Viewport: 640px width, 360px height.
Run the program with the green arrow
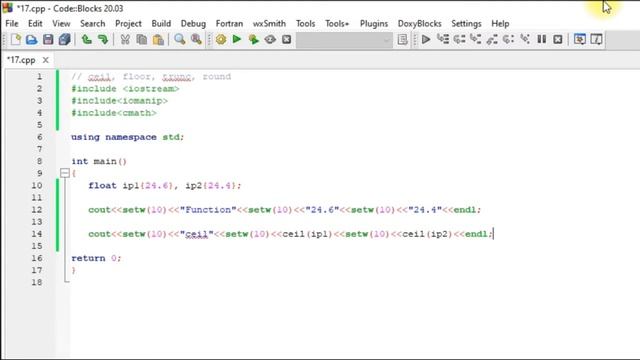coord(237,40)
